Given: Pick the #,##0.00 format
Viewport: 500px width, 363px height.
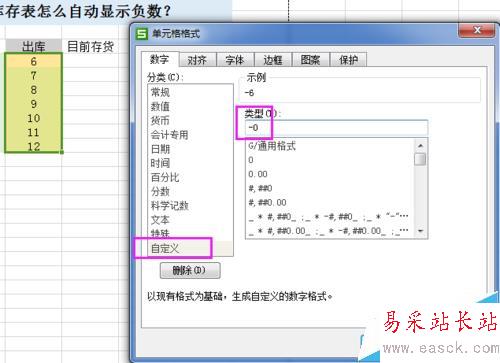Looking at the screenshot, I should pos(330,203).
